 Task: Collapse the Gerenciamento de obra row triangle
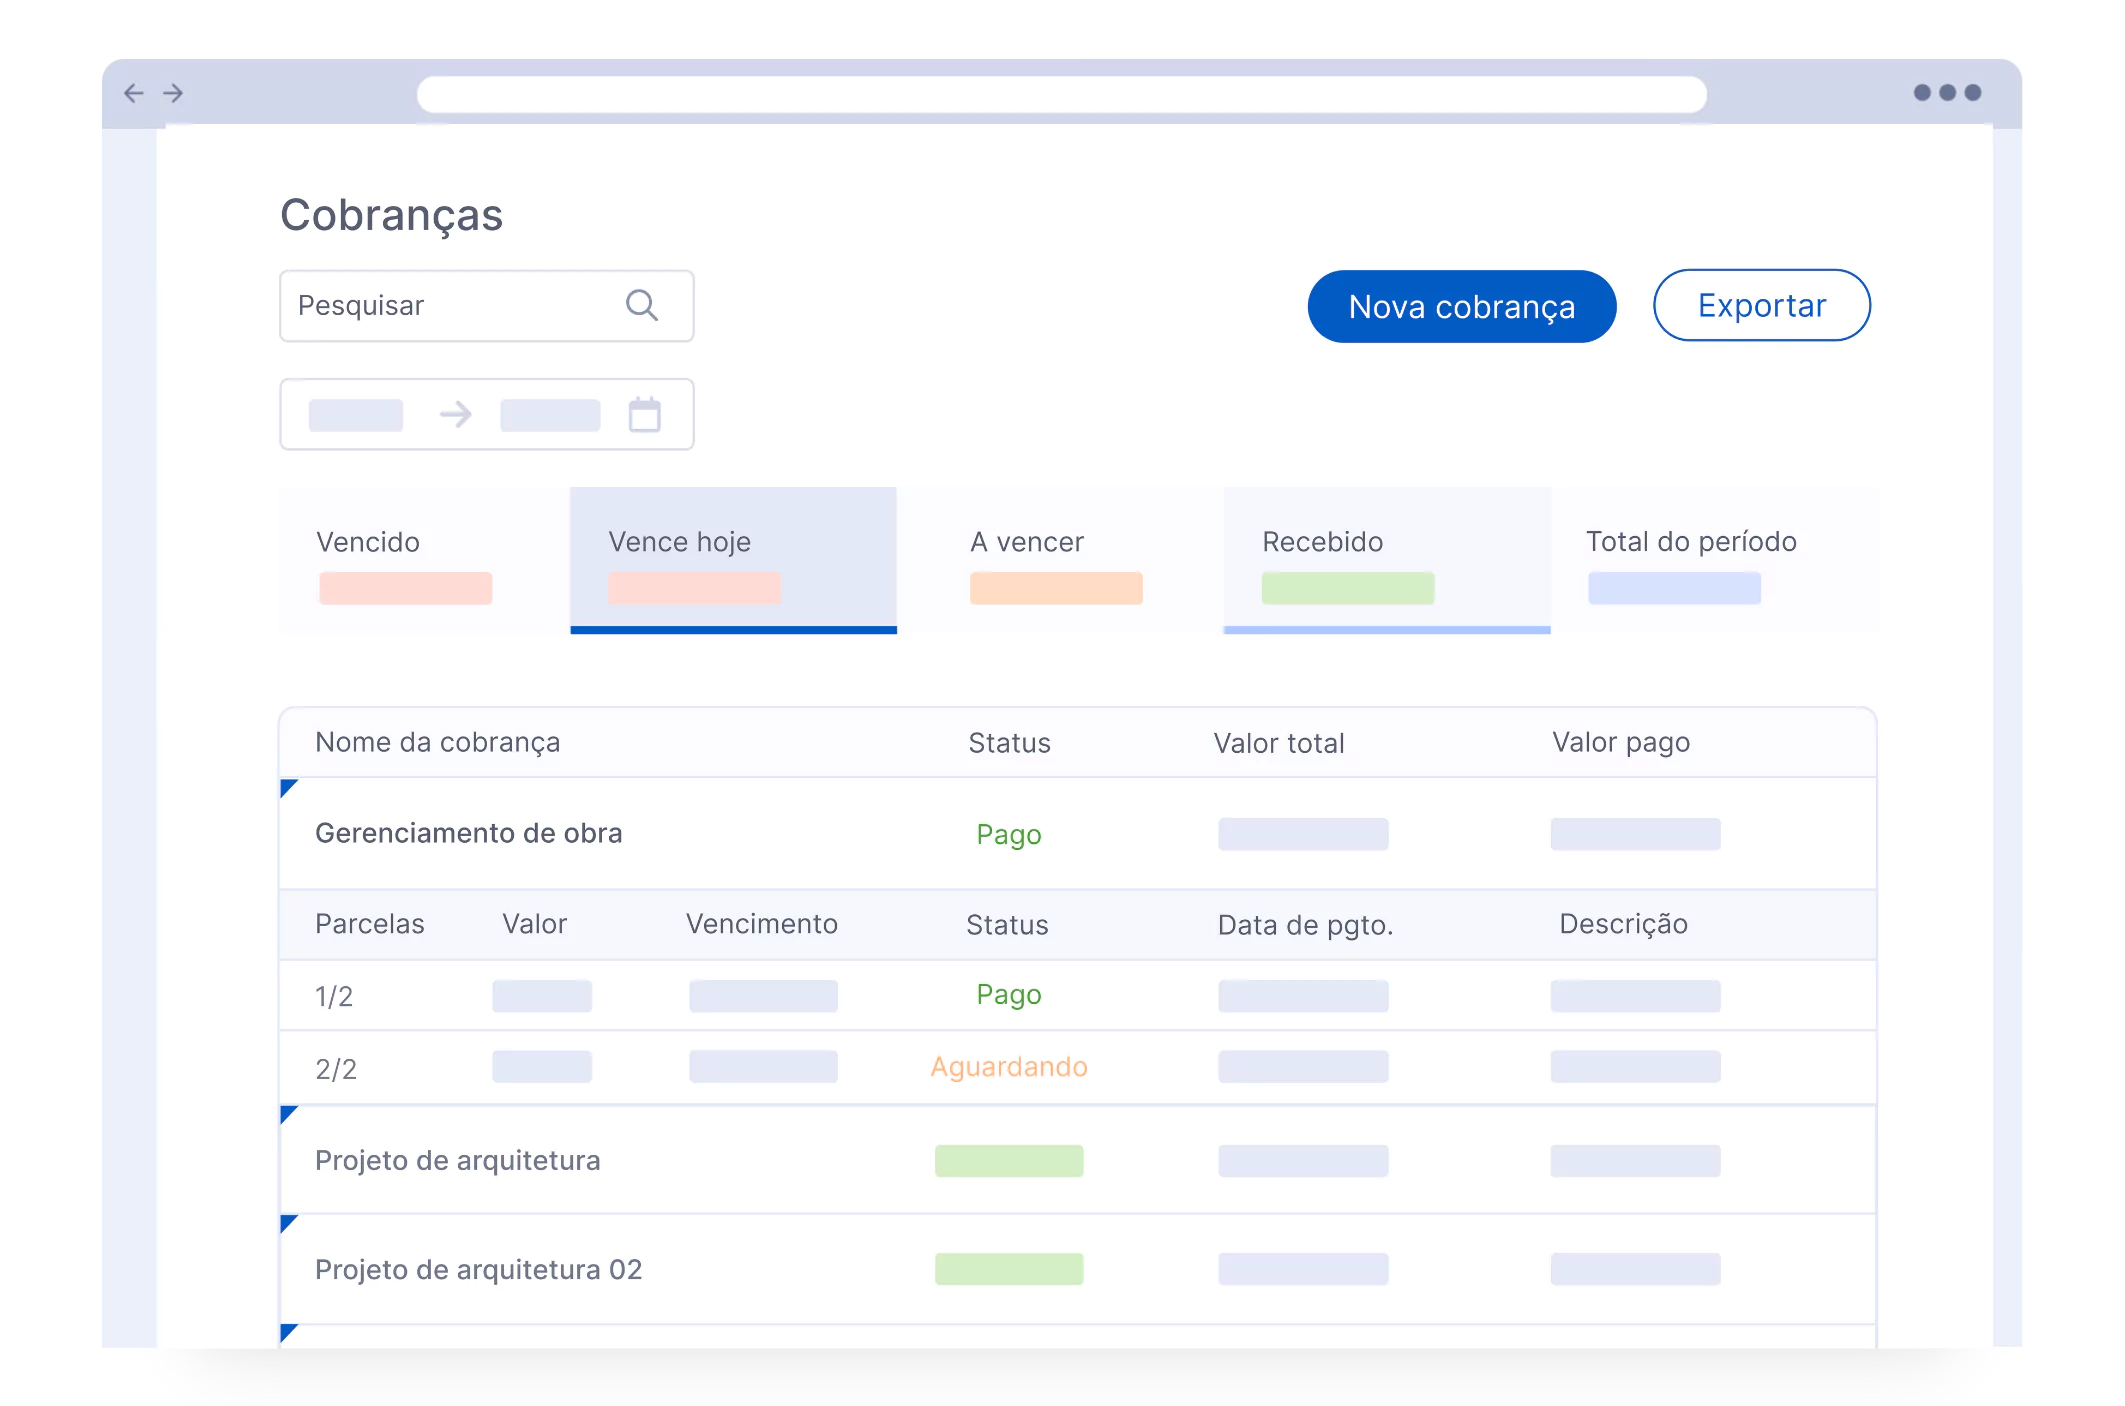pyautogui.click(x=289, y=788)
